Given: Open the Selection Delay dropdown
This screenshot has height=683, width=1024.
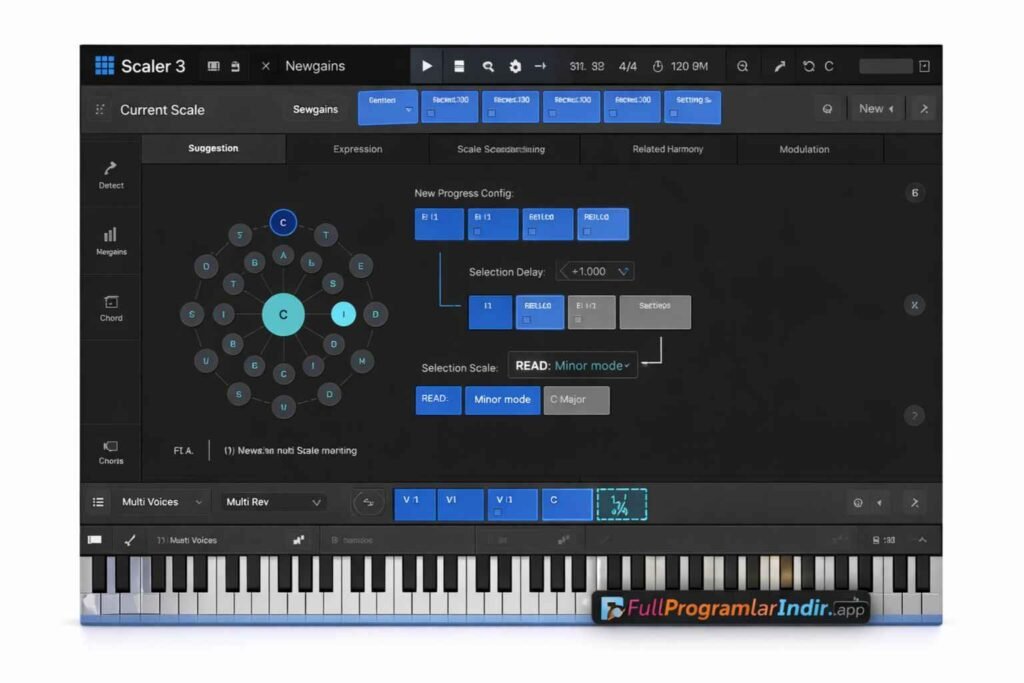Looking at the screenshot, I should coord(595,271).
